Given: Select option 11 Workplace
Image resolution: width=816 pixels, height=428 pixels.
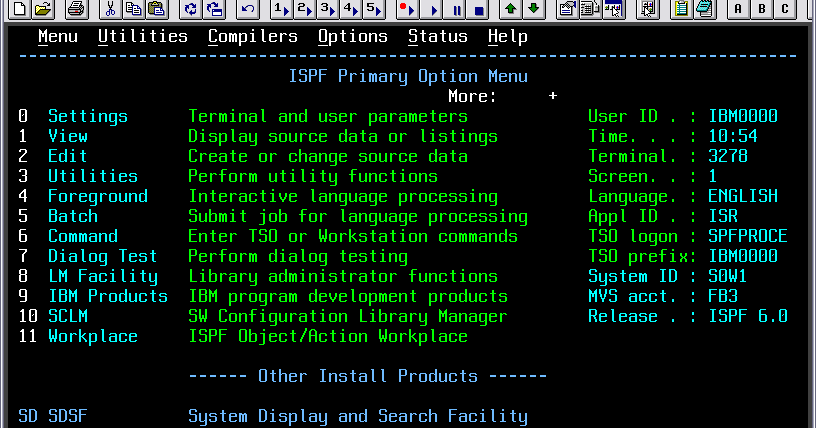Looking at the screenshot, I should 93,336.
